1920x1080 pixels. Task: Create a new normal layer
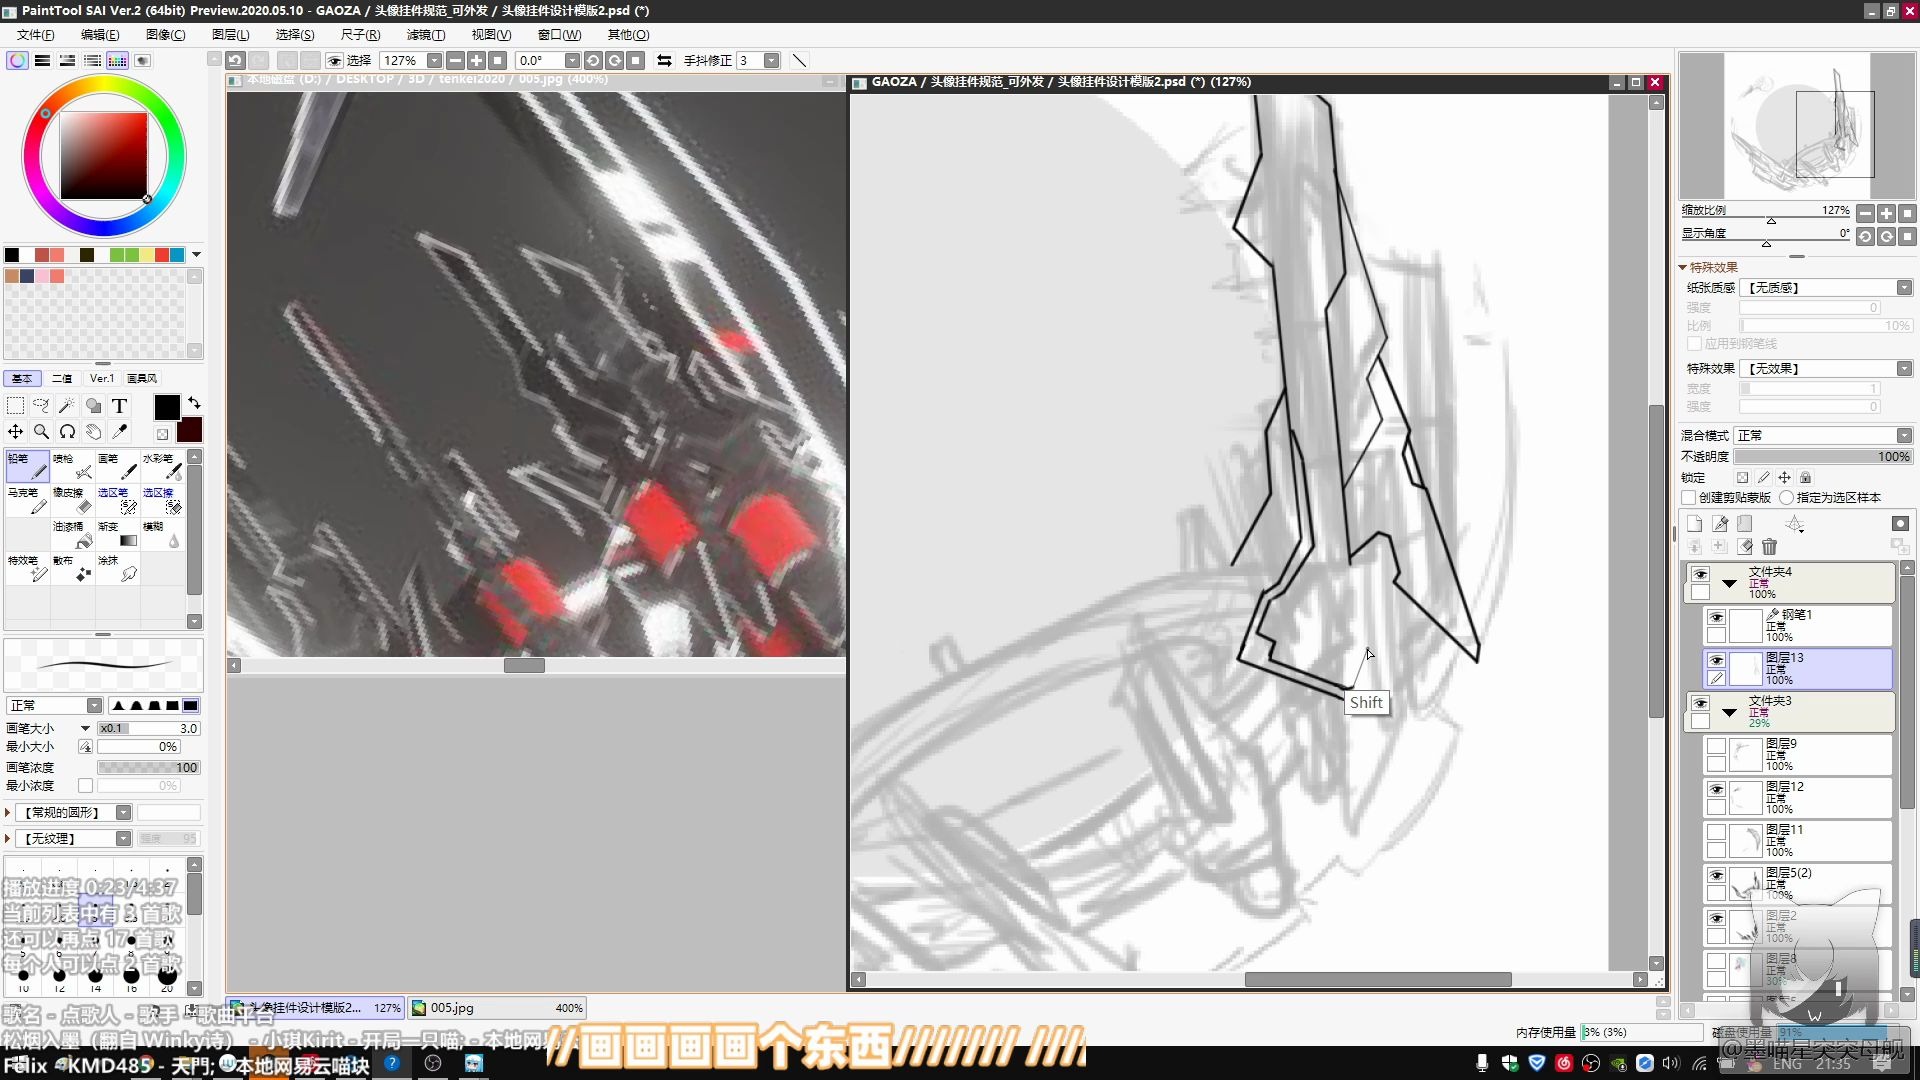click(1694, 524)
